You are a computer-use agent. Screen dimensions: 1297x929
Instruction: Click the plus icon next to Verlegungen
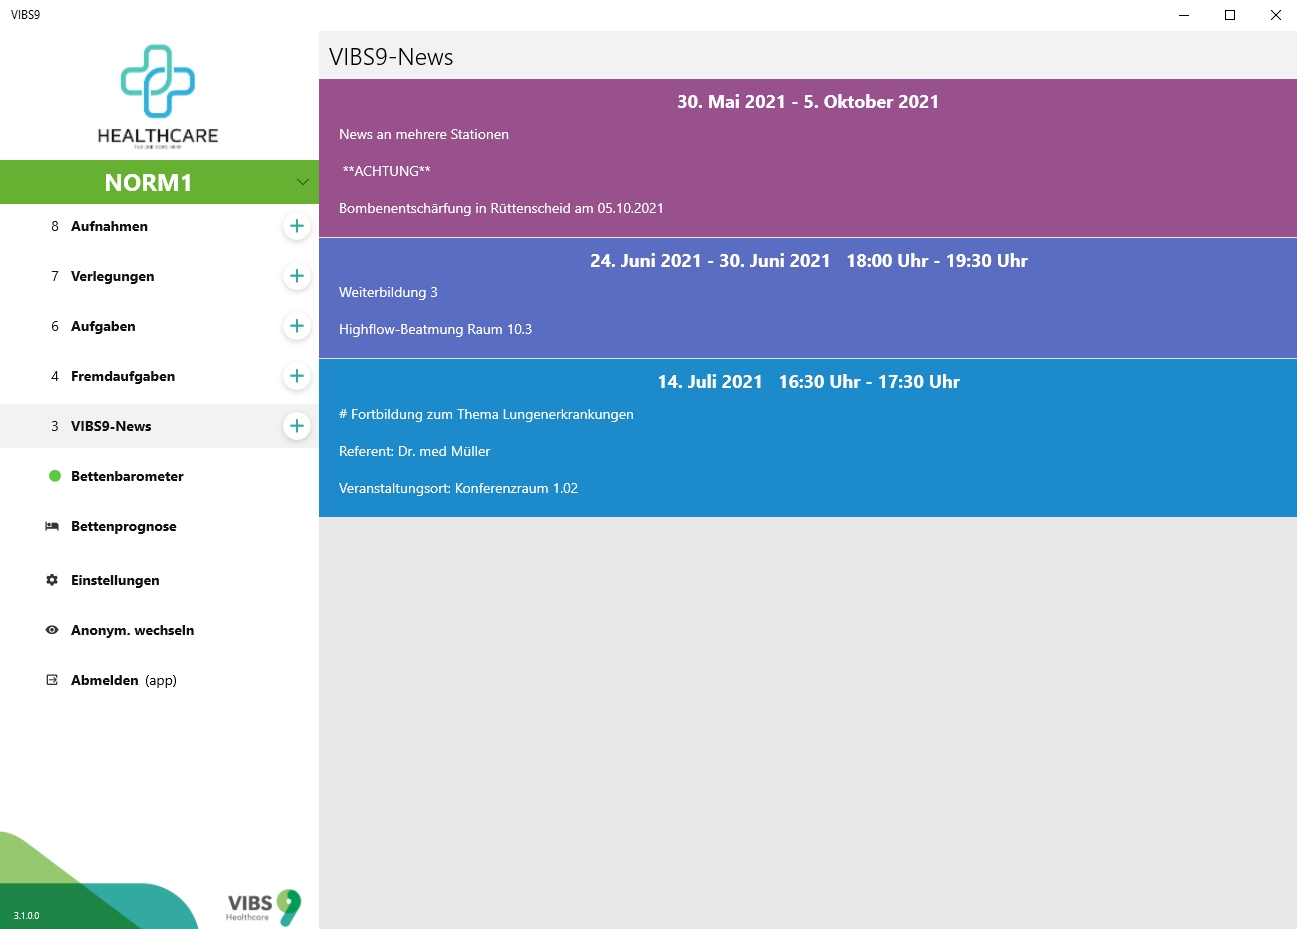tap(297, 276)
